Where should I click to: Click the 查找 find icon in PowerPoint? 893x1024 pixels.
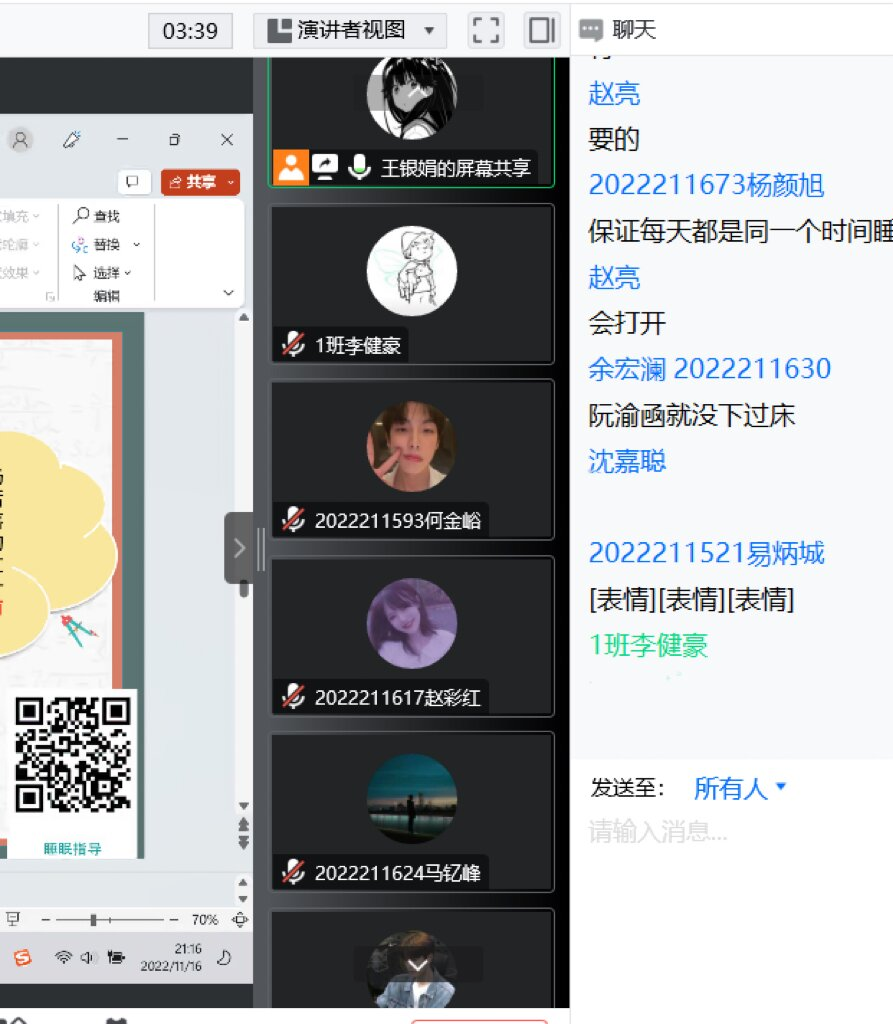pyautogui.click(x=82, y=215)
